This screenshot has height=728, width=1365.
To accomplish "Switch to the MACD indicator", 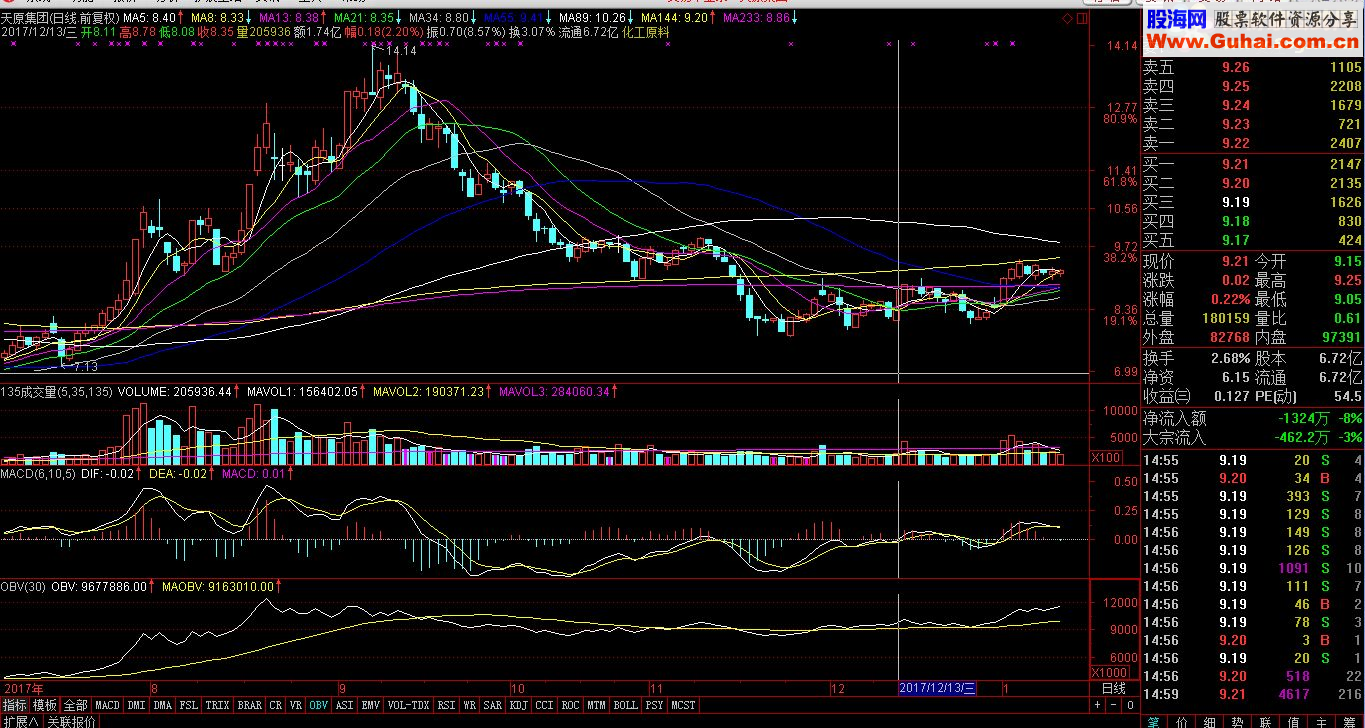I will (x=107, y=705).
